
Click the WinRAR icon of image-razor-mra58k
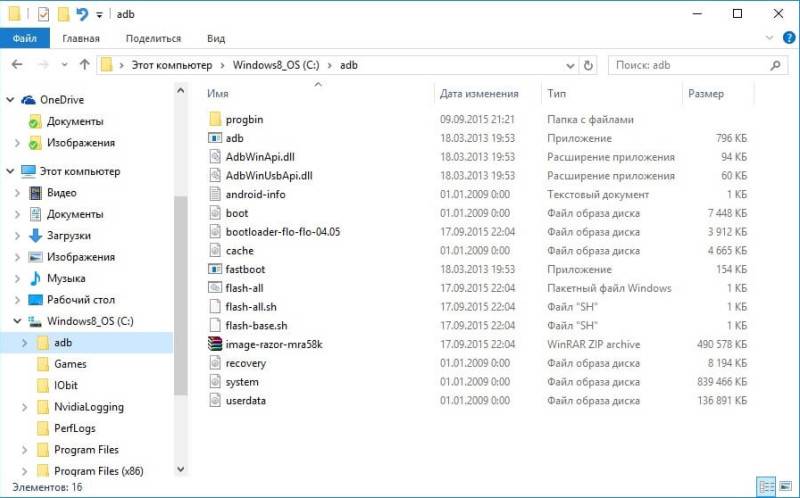(215, 345)
